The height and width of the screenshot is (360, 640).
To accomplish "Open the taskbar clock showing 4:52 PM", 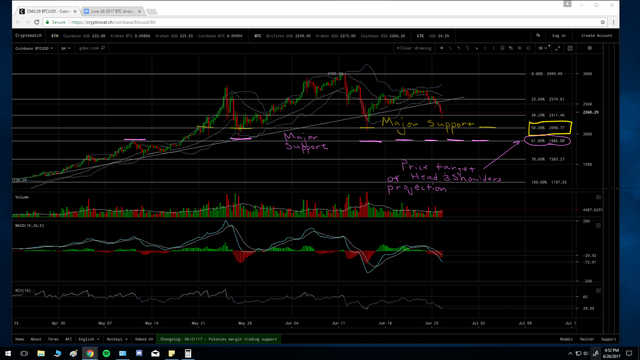I will click(611, 353).
